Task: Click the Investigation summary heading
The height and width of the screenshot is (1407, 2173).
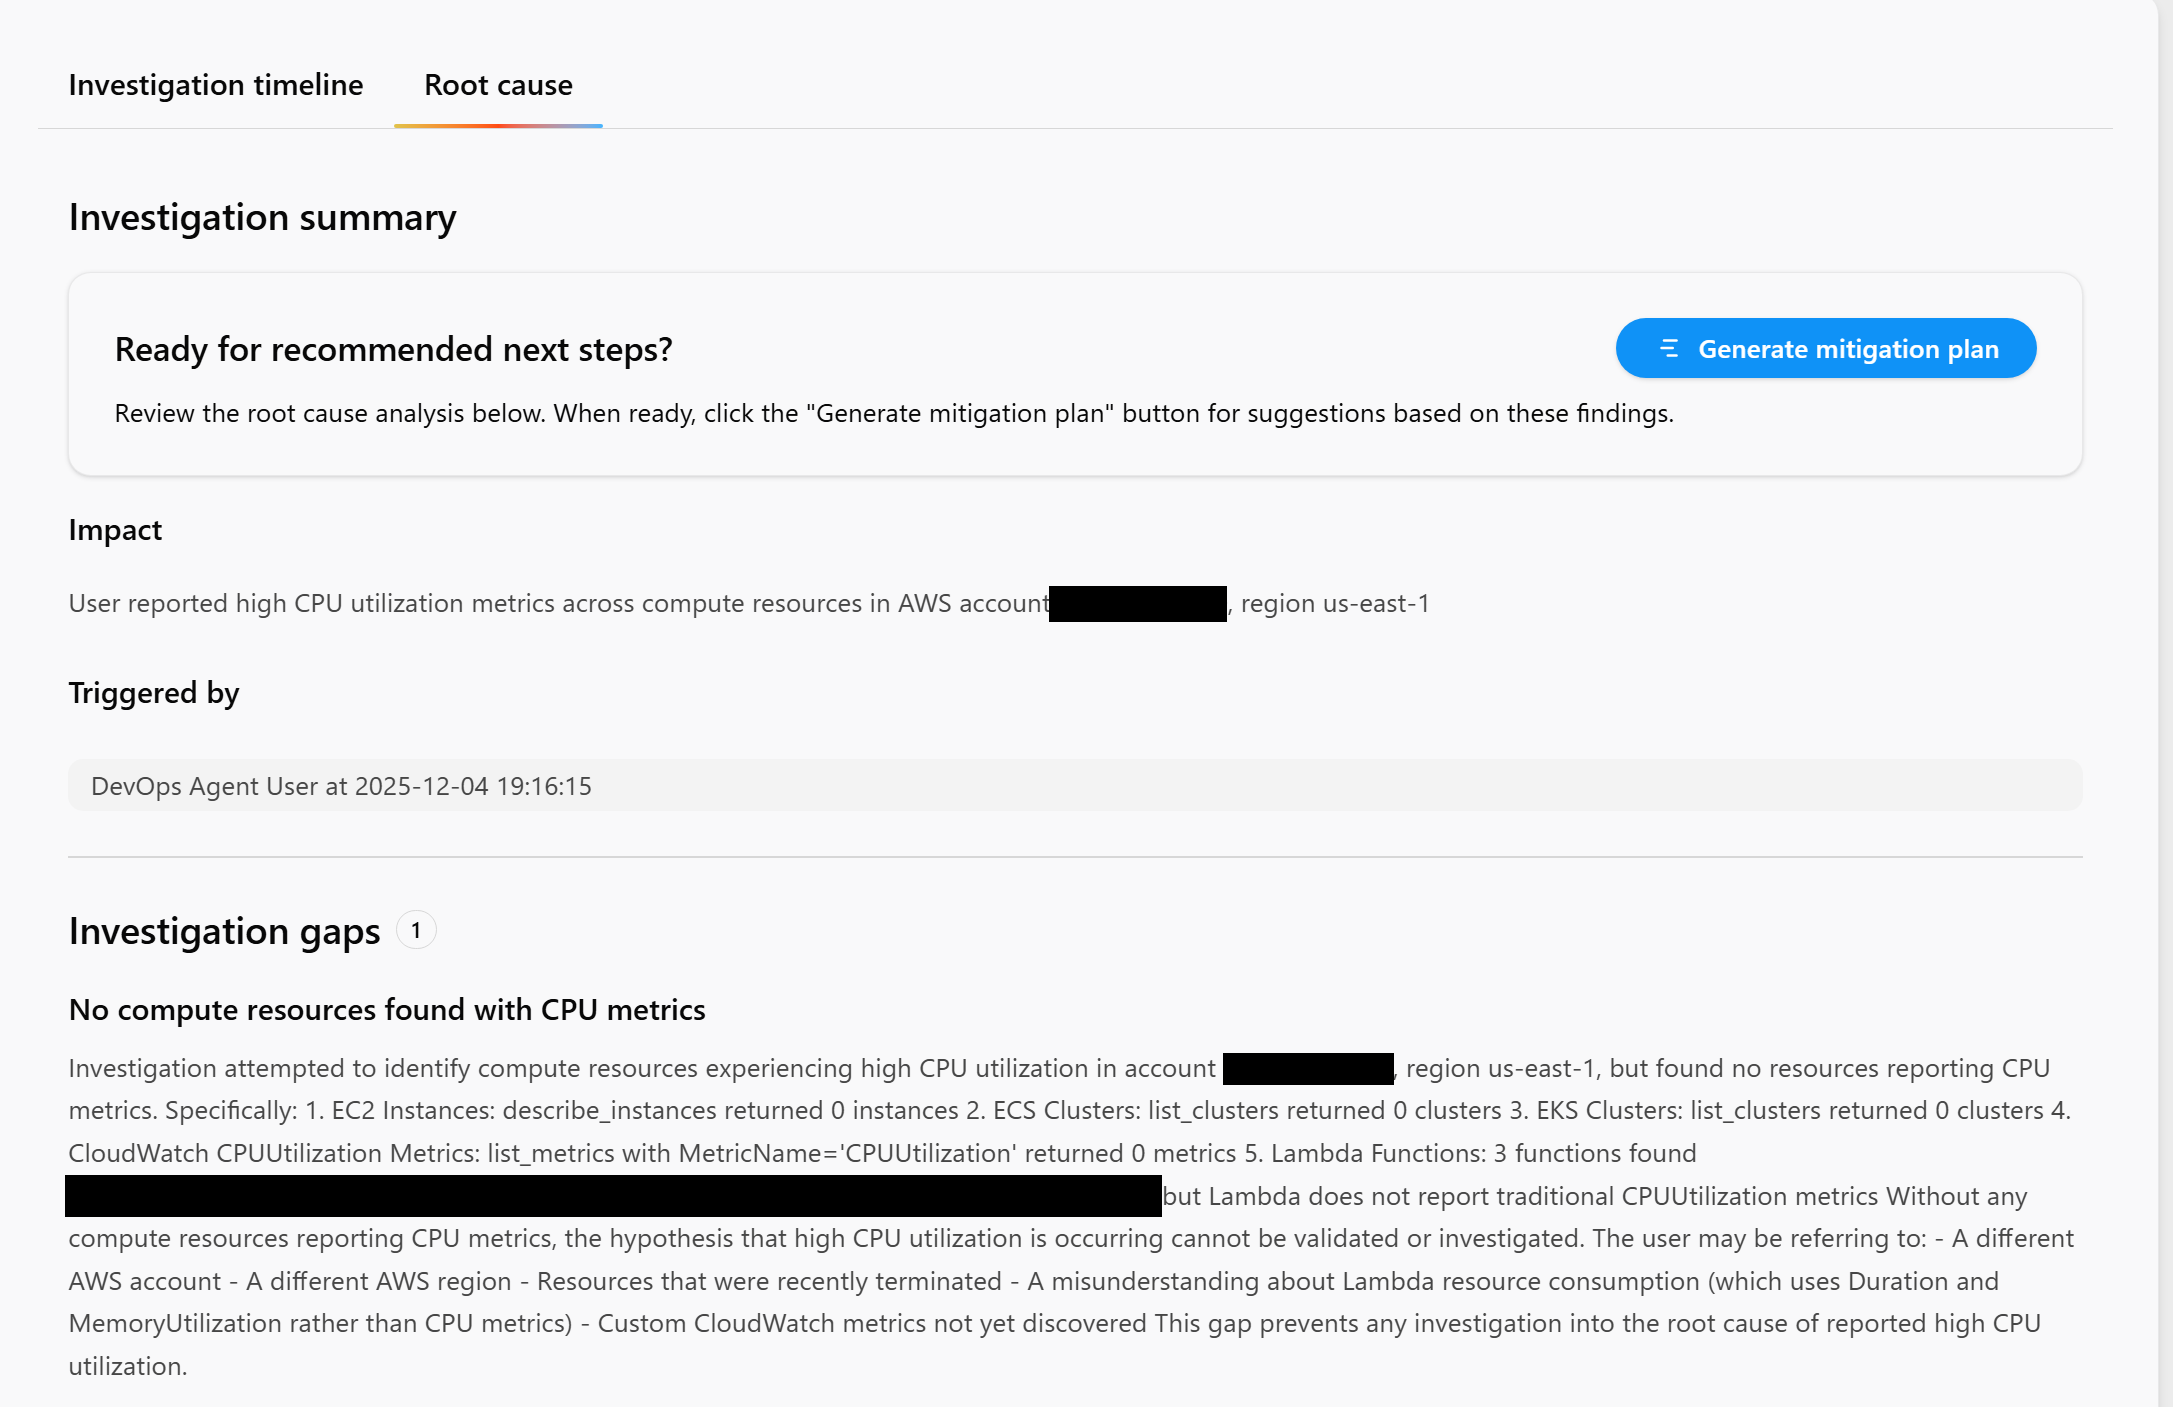Action: coord(262,217)
